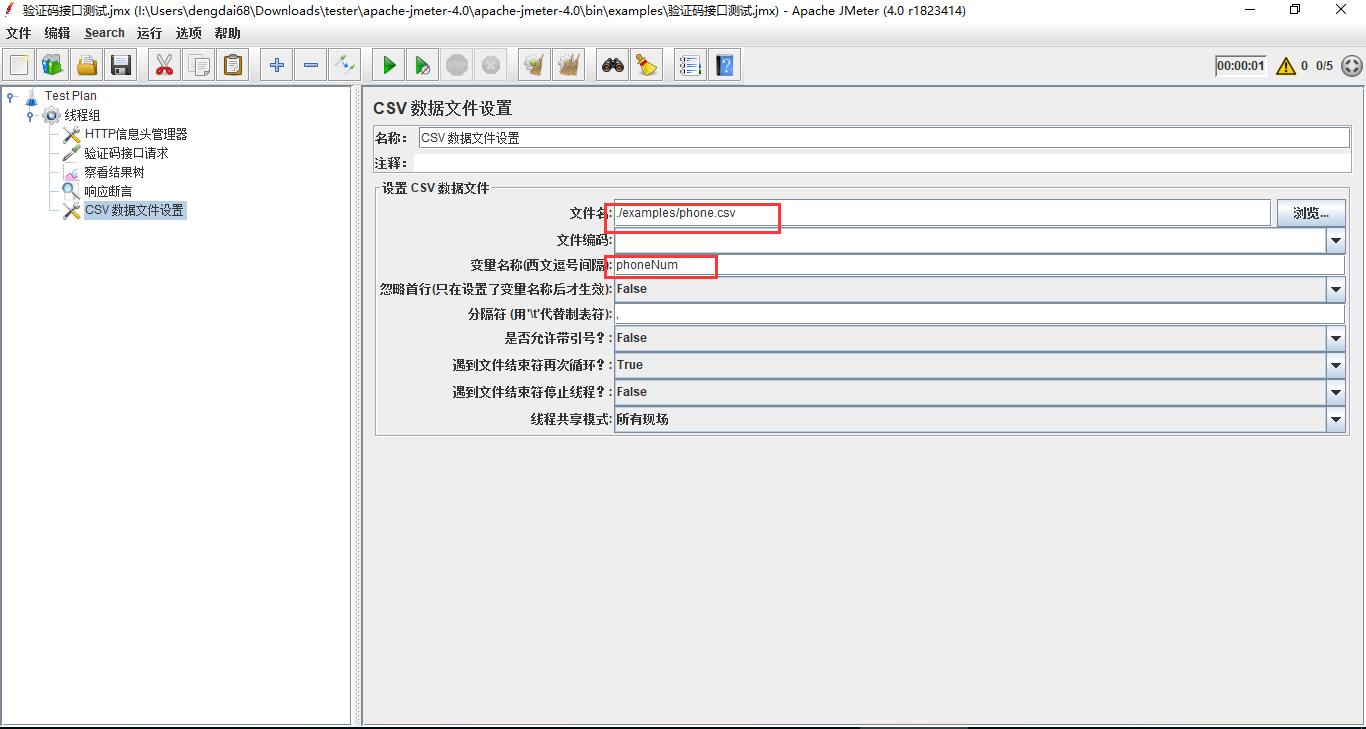1366x729 pixels.
Task: Open 忽略首行 dropdown
Action: coord(1336,289)
